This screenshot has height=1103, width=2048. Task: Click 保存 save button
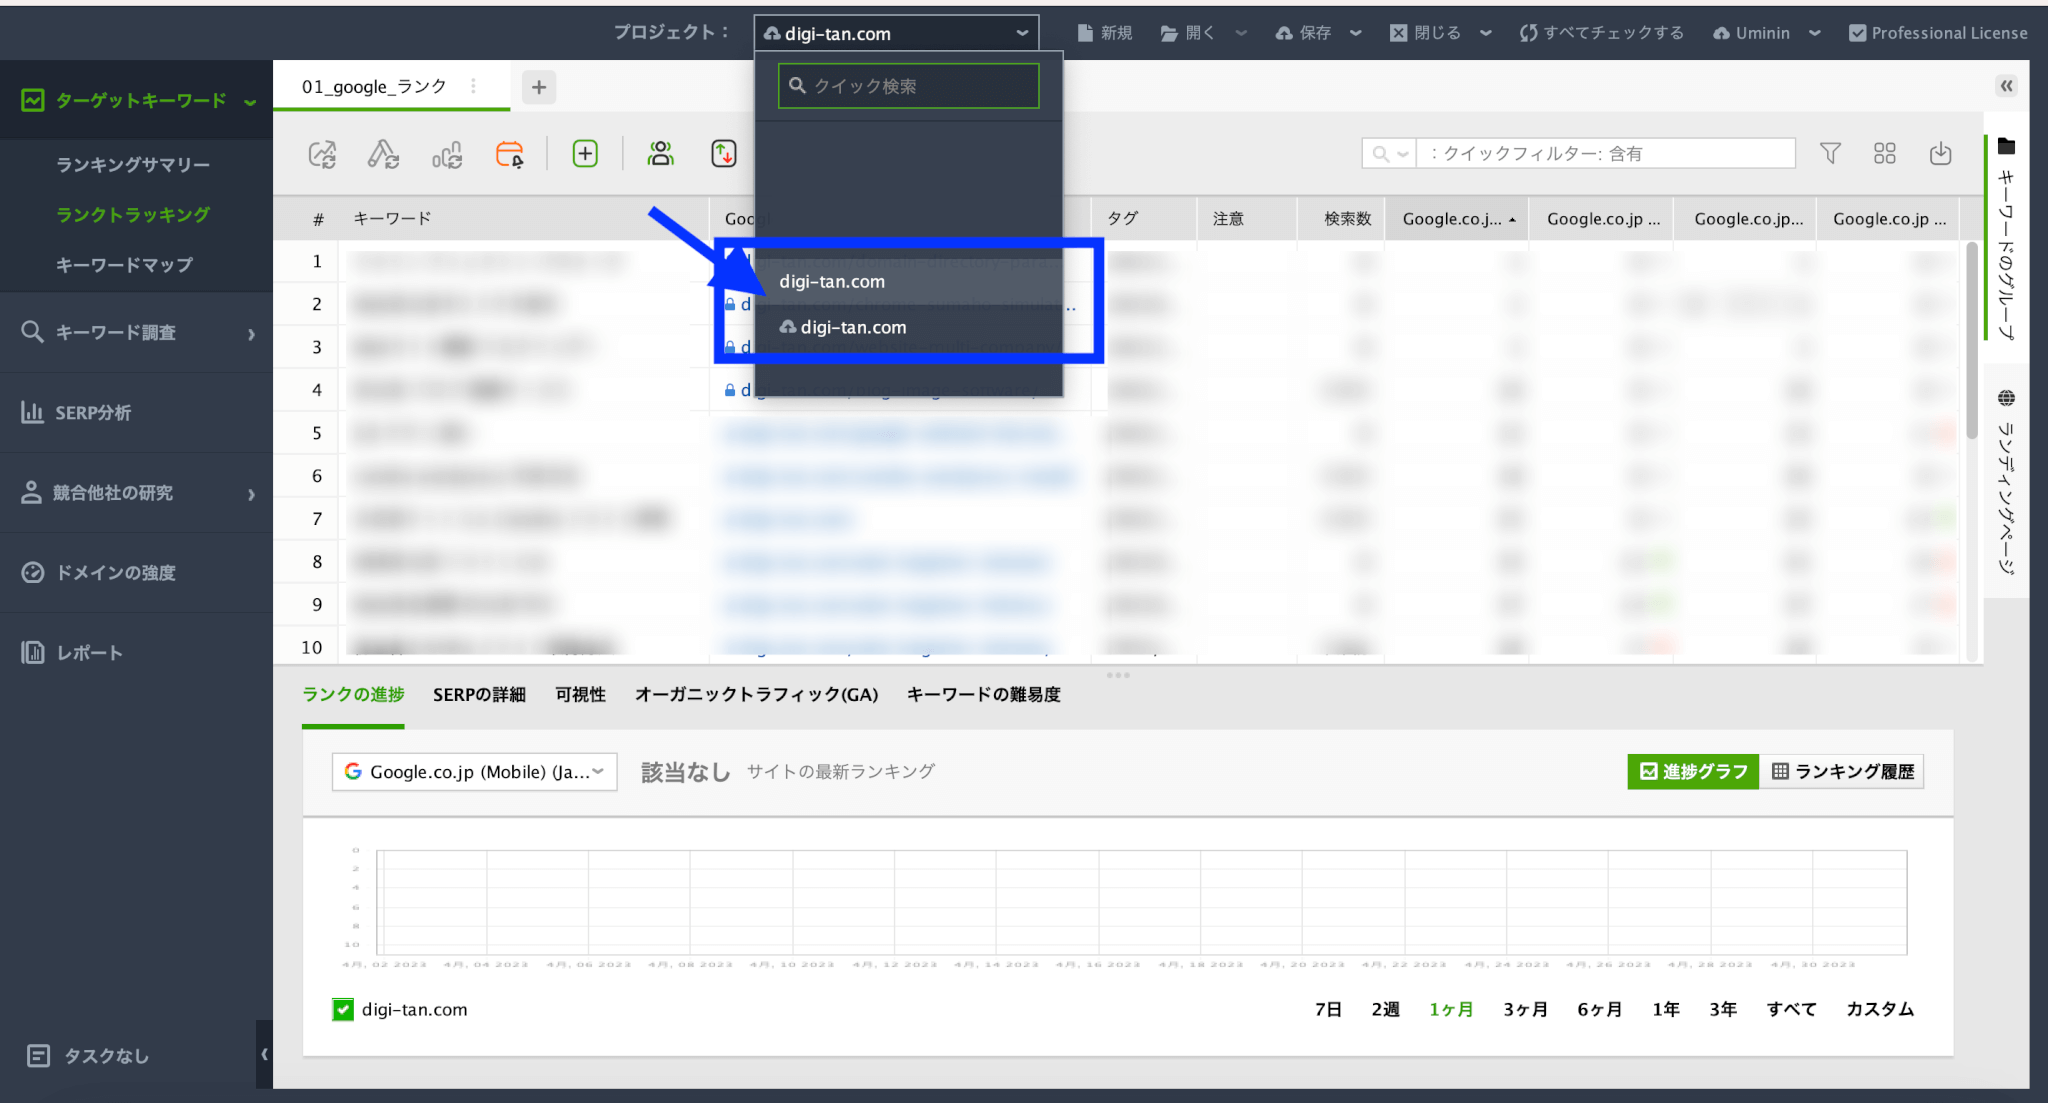pyautogui.click(x=1303, y=33)
